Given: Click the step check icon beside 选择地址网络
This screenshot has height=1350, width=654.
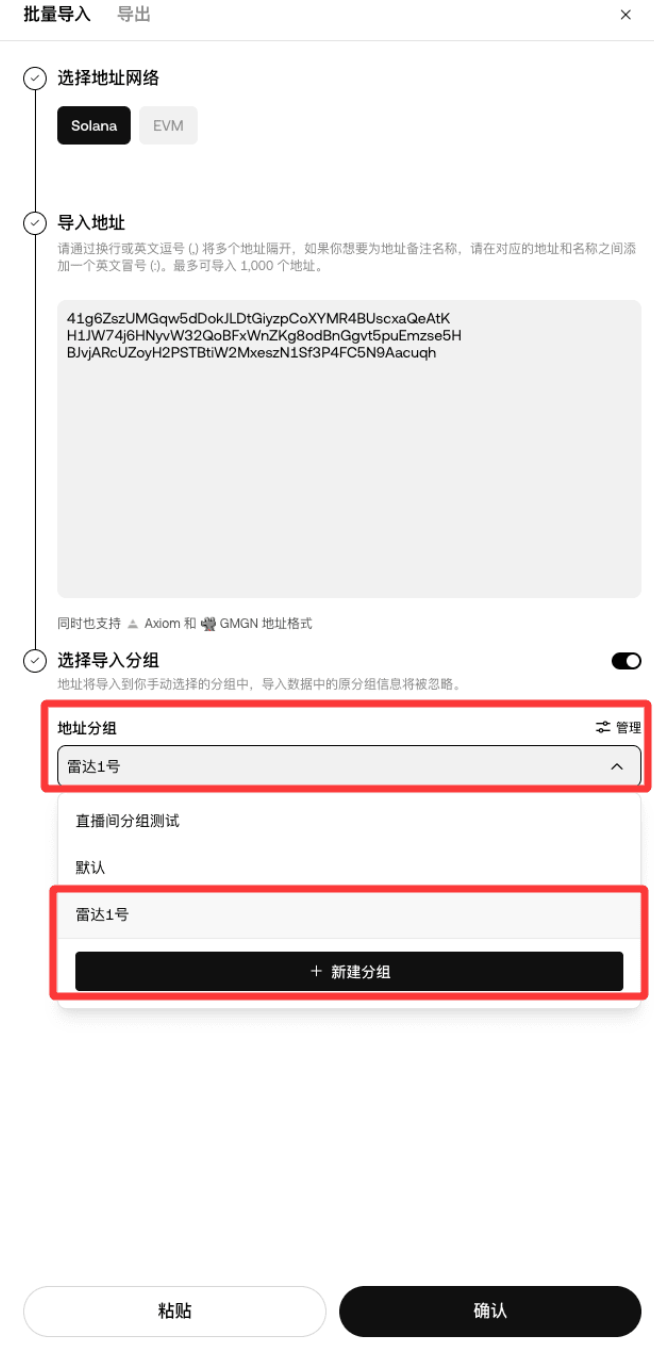Looking at the screenshot, I should click(x=35, y=78).
